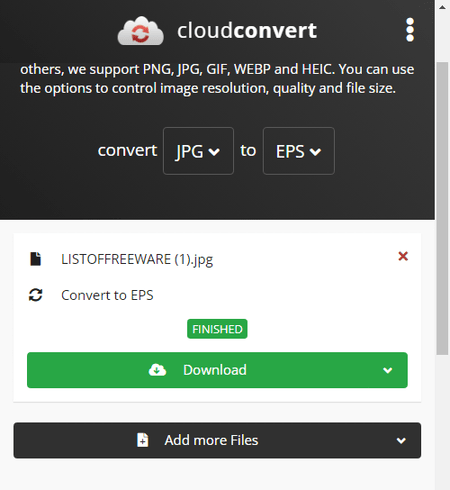The image size is (450, 490).
Task: Click the cloud download icon
Action: point(157,370)
